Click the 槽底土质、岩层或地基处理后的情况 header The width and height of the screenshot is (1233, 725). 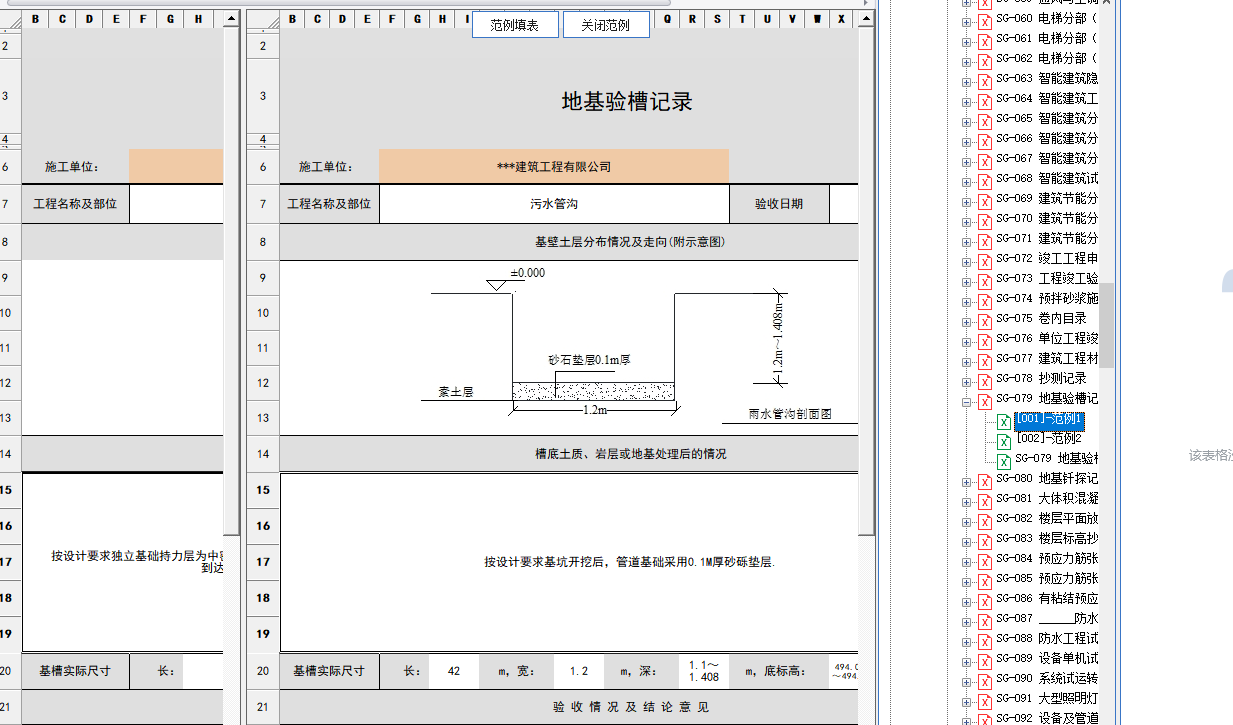pyautogui.click(x=630, y=454)
